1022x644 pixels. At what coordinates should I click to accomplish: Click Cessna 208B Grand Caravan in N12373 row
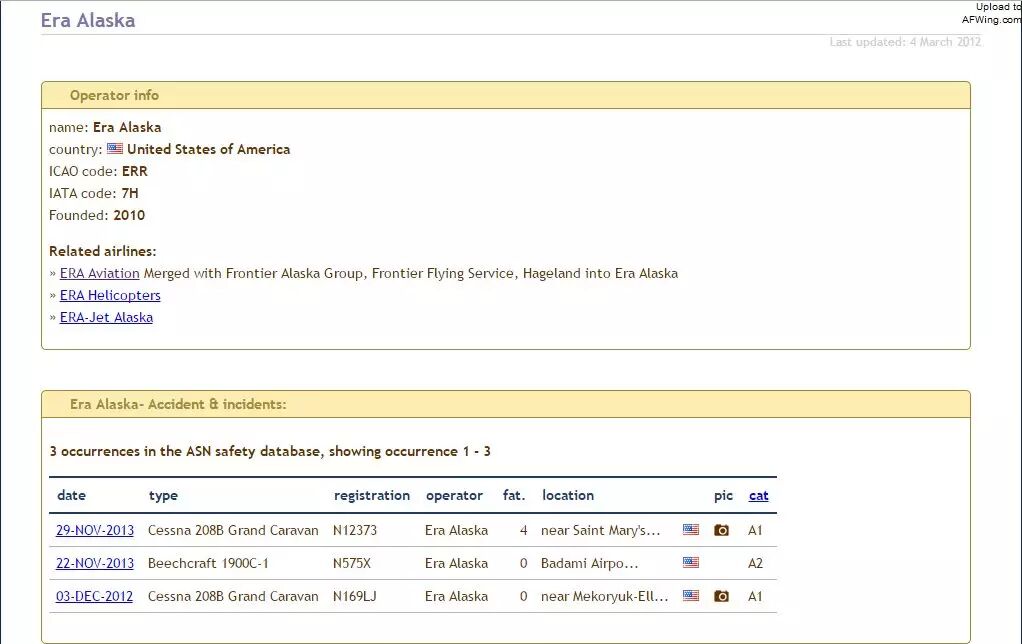(x=233, y=531)
